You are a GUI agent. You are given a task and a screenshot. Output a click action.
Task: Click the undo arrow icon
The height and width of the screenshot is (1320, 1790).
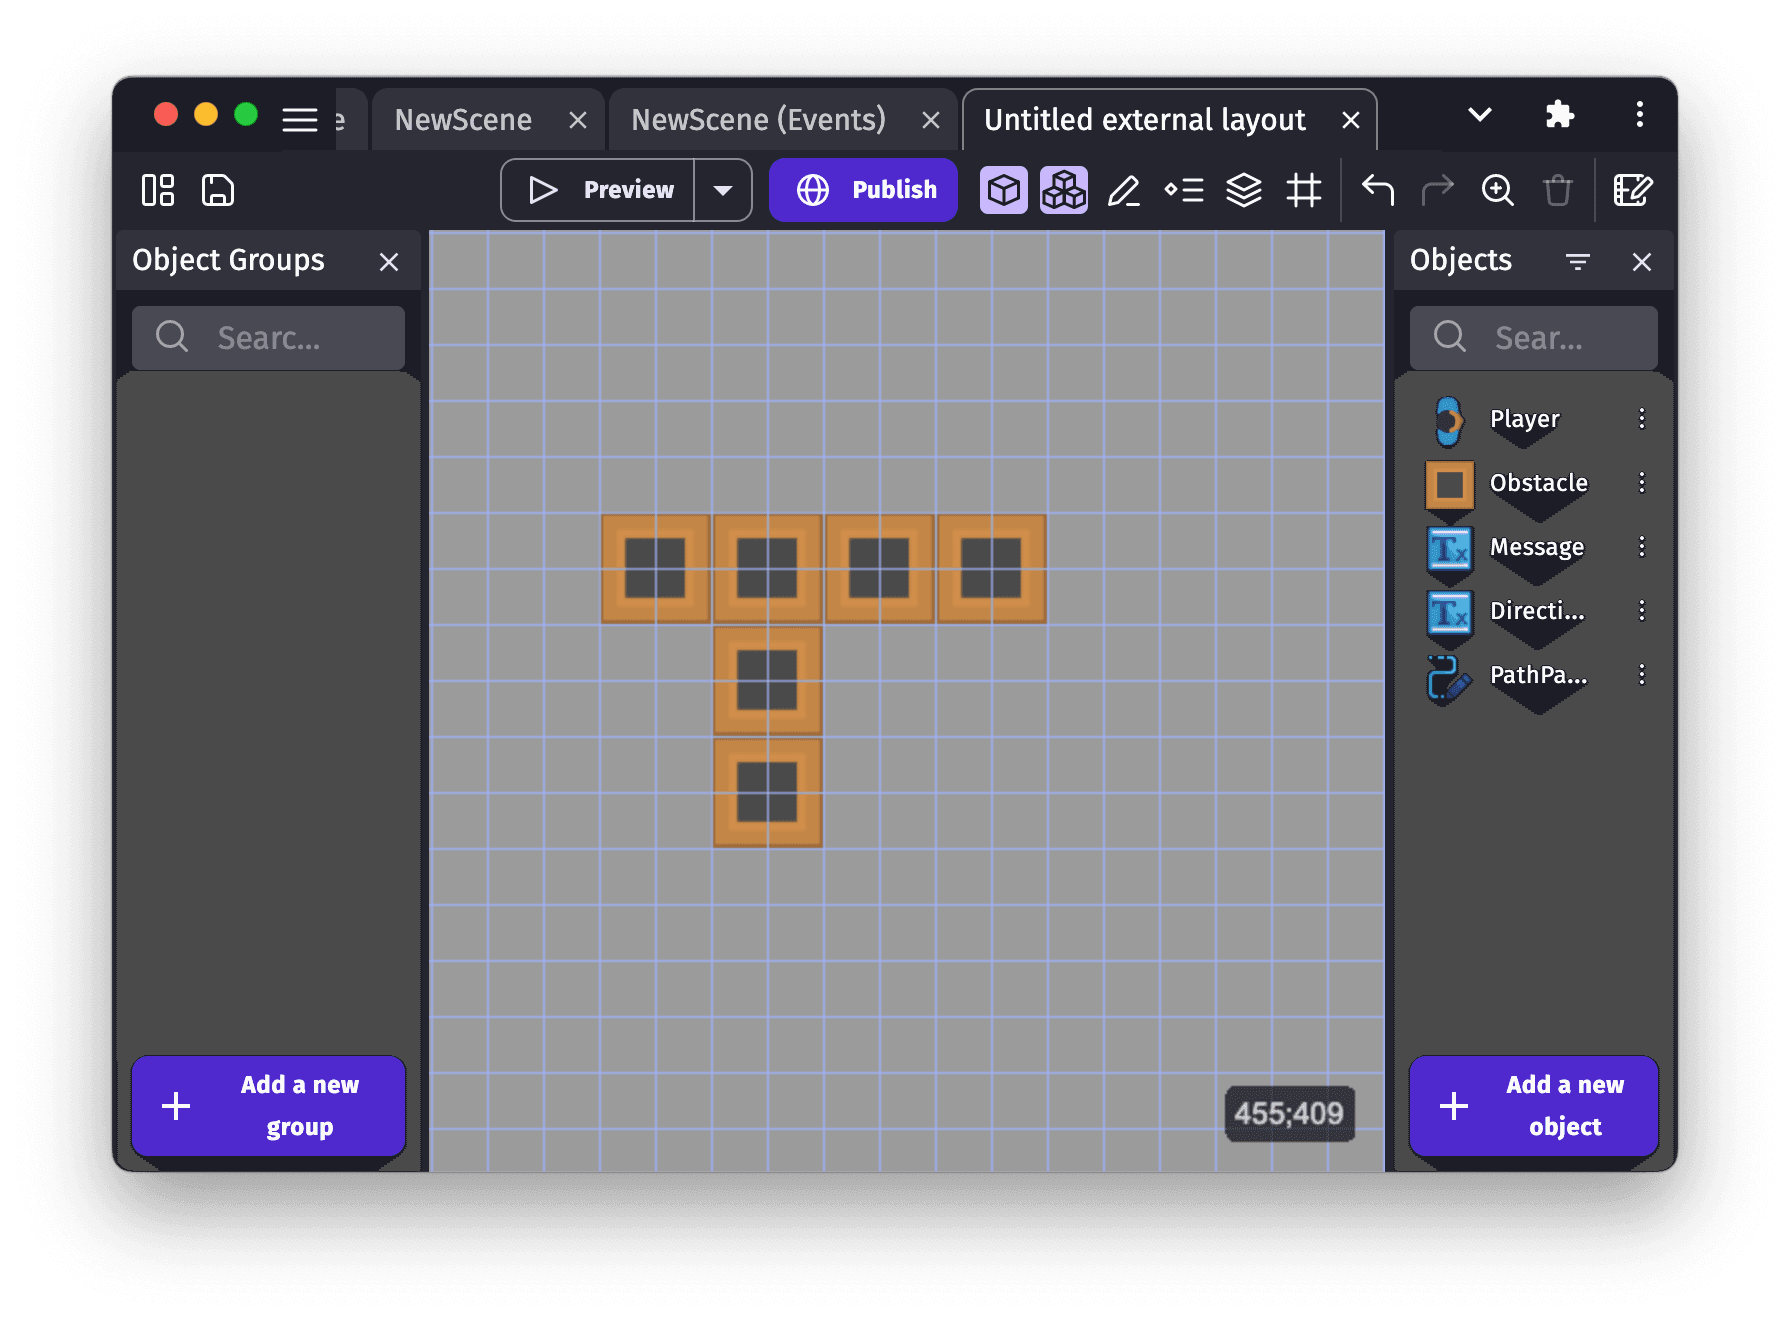[x=1377, y=190]
